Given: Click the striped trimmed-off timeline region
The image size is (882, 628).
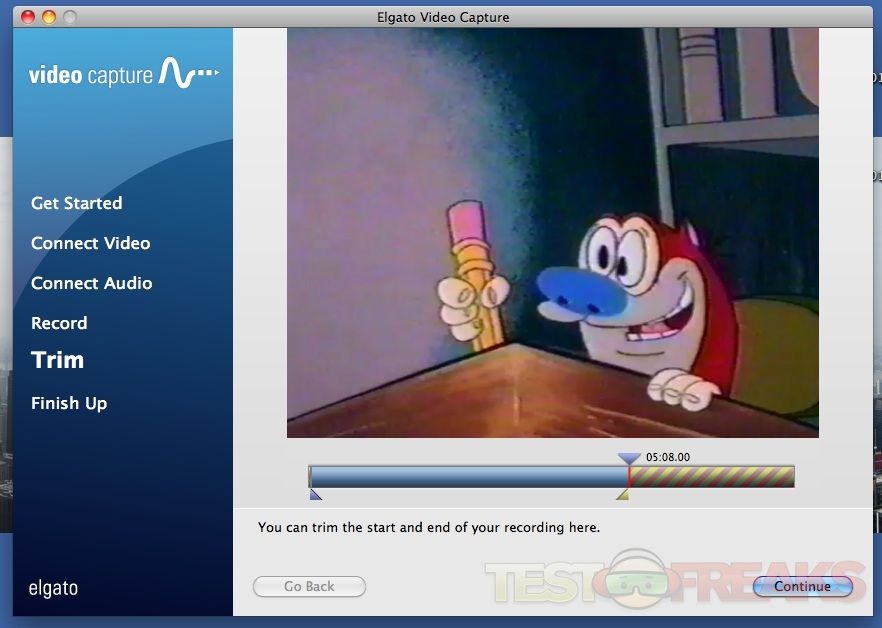Looking at the screenshot, I should (712, 476).
